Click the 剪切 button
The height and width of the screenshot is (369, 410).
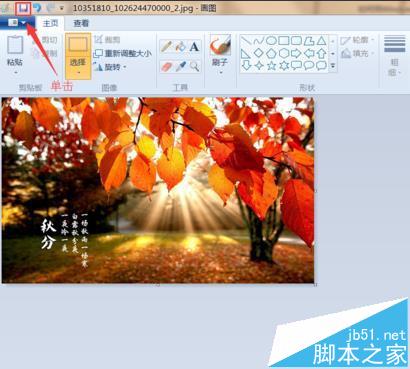point(45,40)
